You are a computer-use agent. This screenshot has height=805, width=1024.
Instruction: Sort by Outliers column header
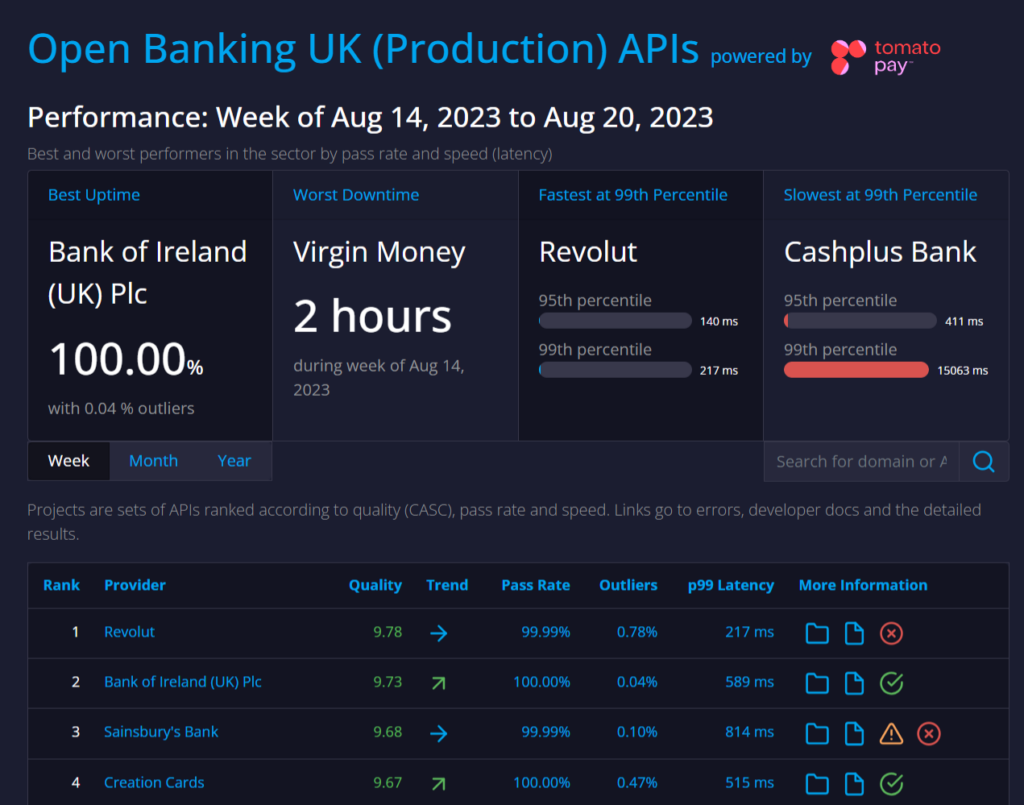click(x=628, y=585)
